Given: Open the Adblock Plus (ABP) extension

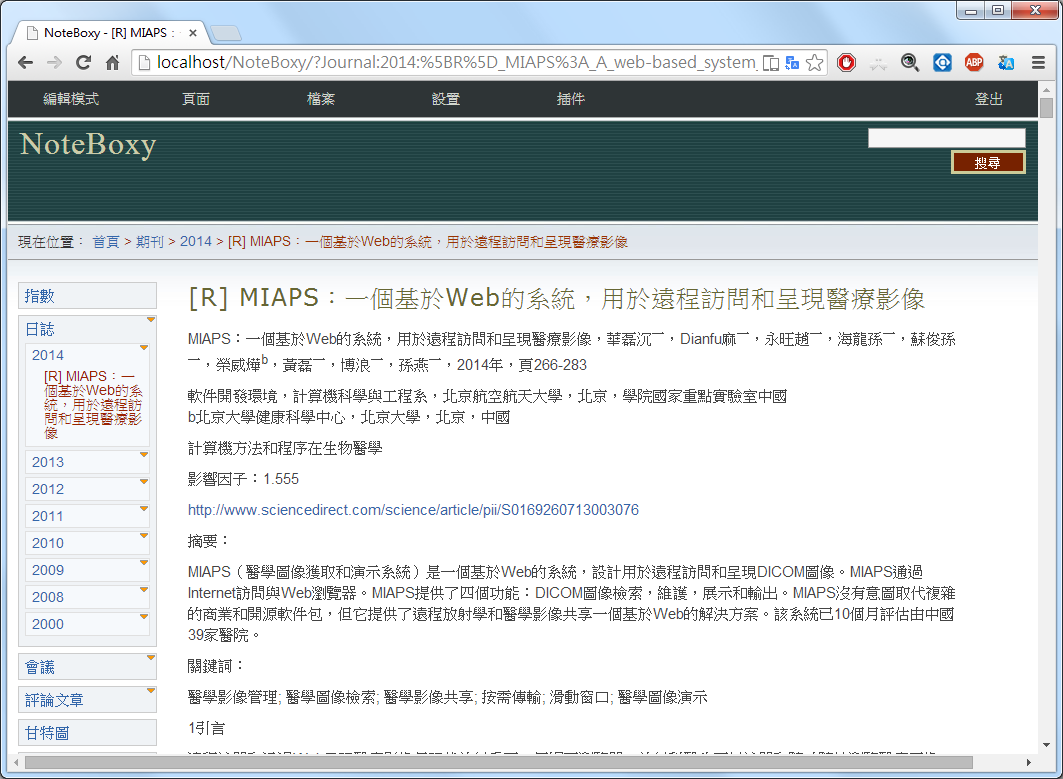Looking at the screenshot, I should click(975, 62).
